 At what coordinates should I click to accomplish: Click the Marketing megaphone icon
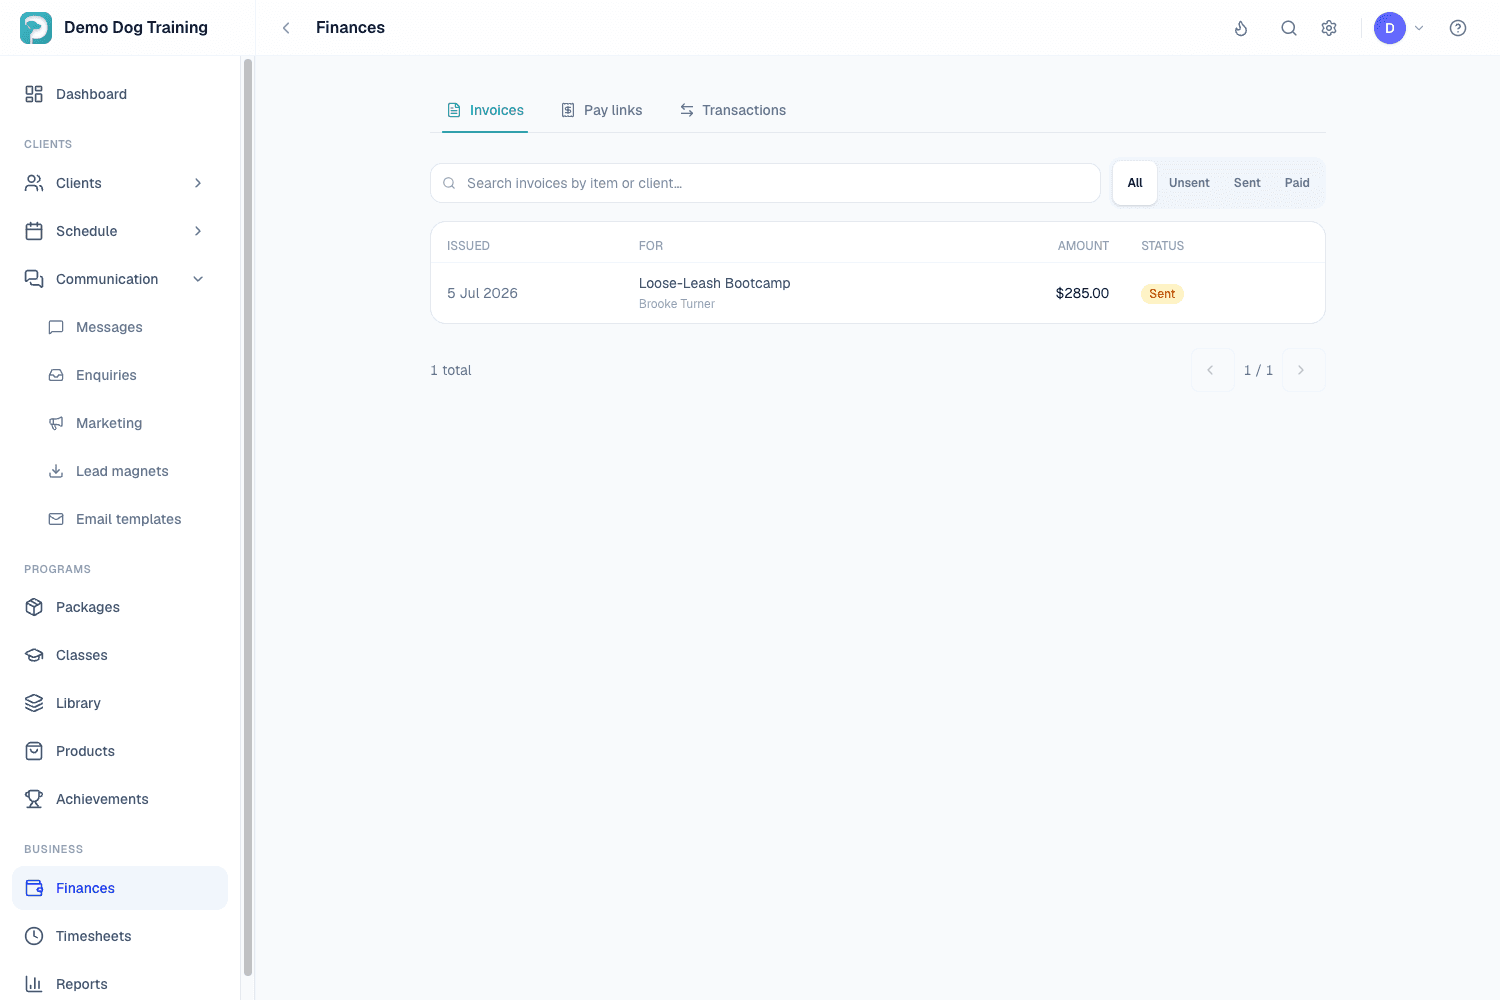click(x=56, y=423)
